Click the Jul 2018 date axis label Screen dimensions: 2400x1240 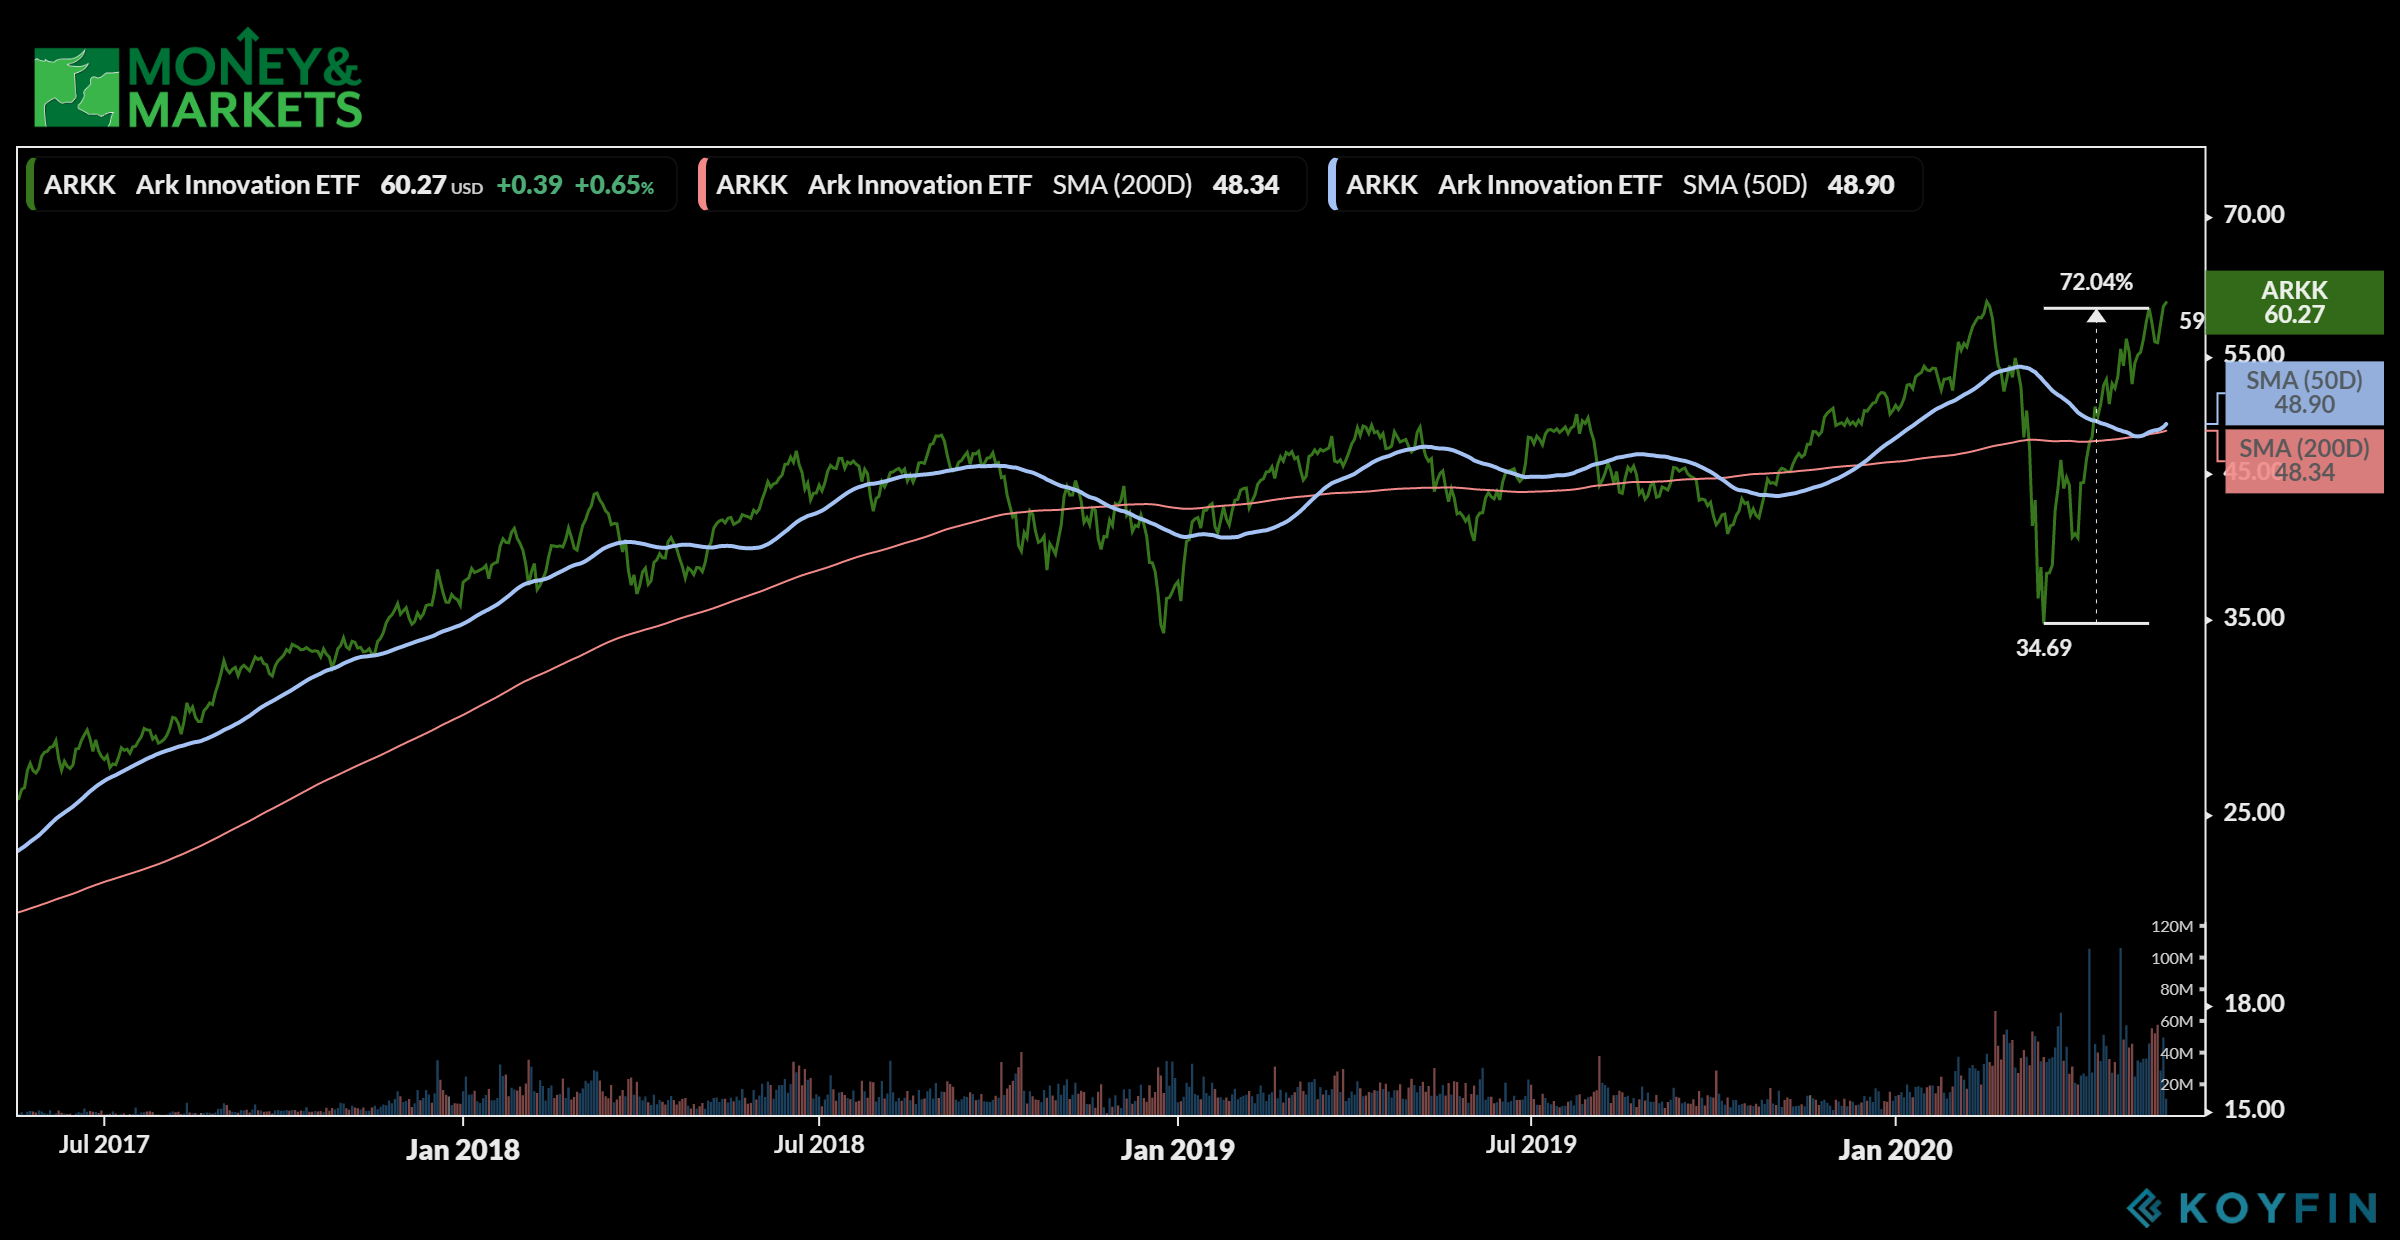[819, 1145]
